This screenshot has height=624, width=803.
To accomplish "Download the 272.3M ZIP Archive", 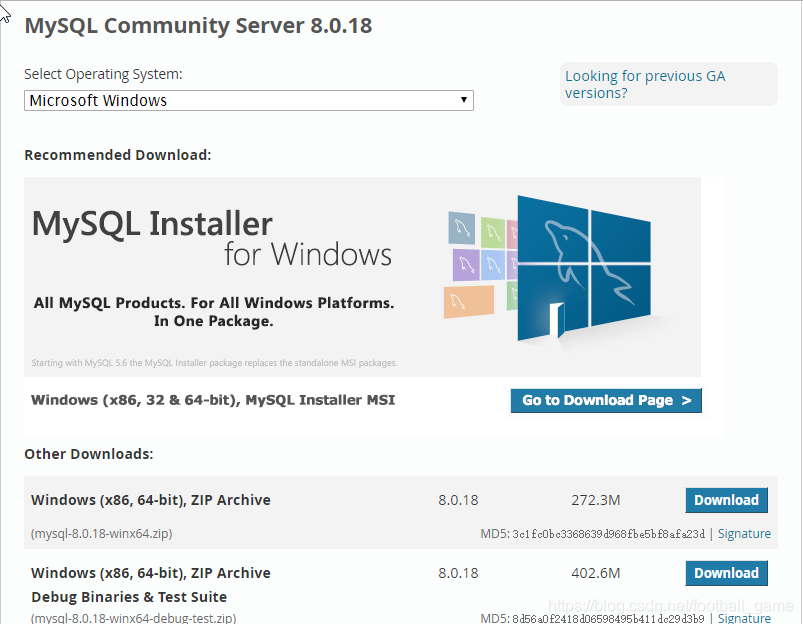I will pyautogui.click(x=726, y=500).
